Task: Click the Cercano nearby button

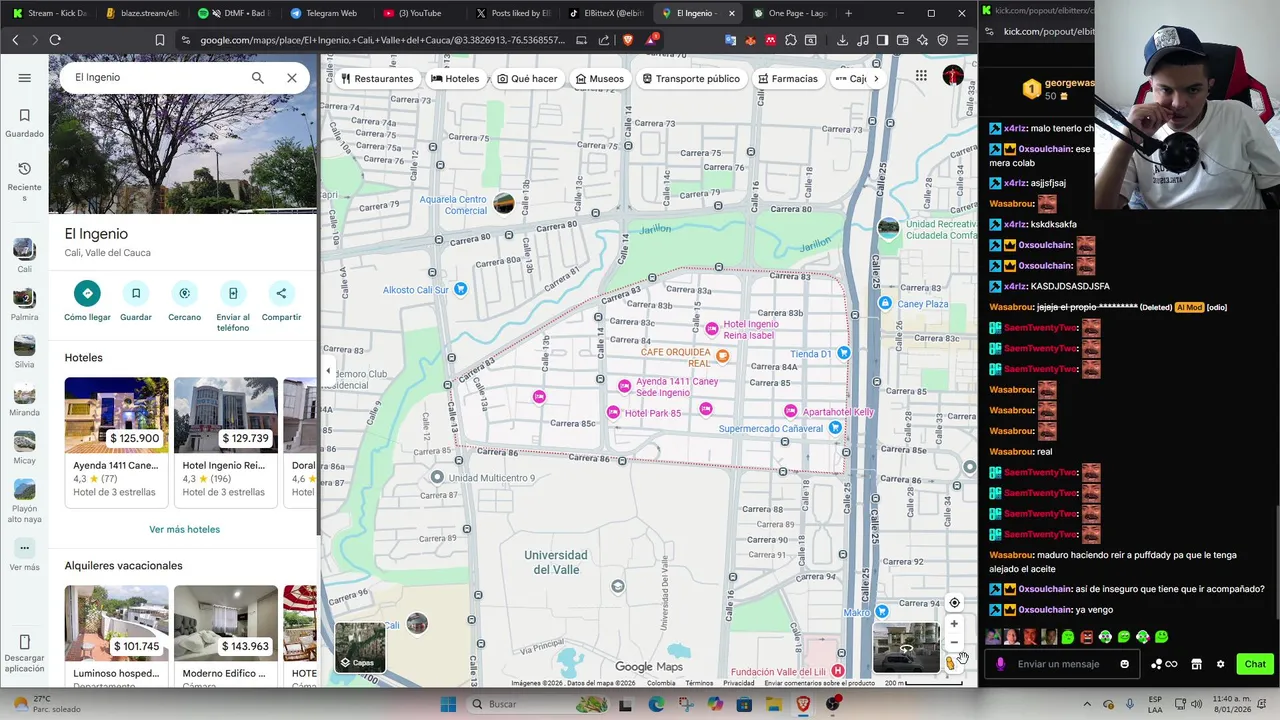Action: pos(184,301)
